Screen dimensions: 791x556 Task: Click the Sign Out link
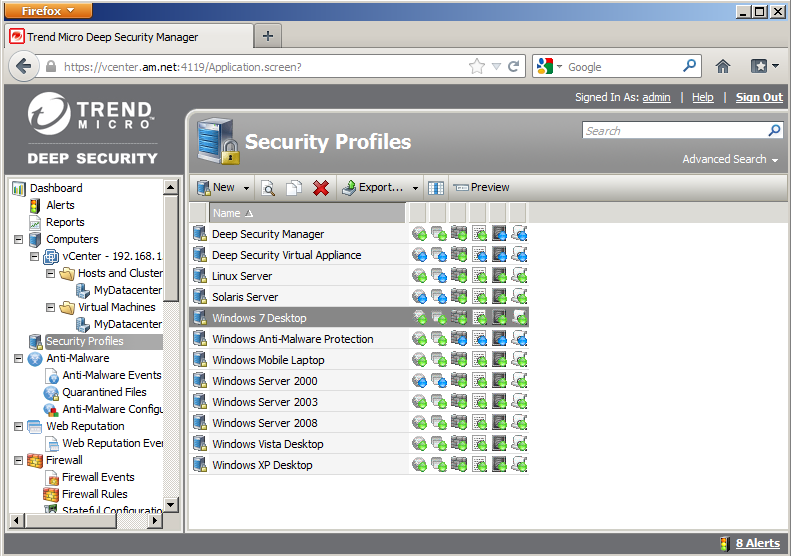coord(759,97)
